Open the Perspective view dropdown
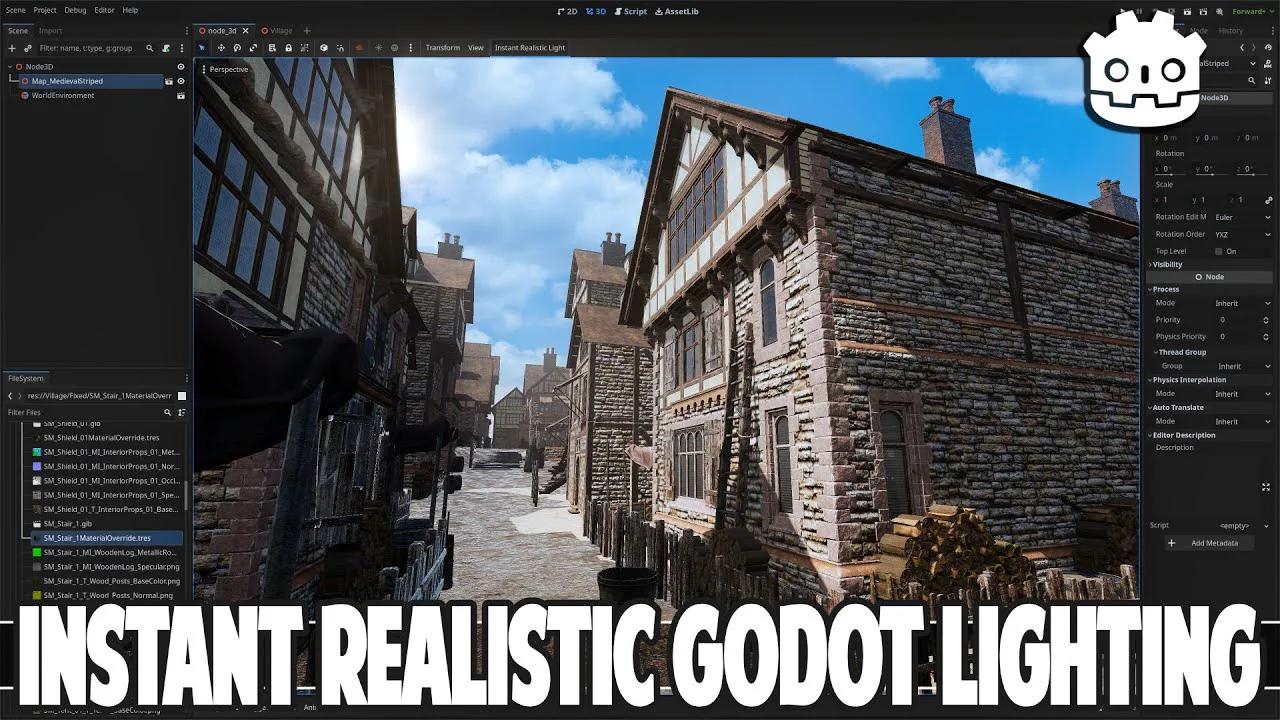Viewport: 1280px width, 720px height. click(x=227, y=69)
